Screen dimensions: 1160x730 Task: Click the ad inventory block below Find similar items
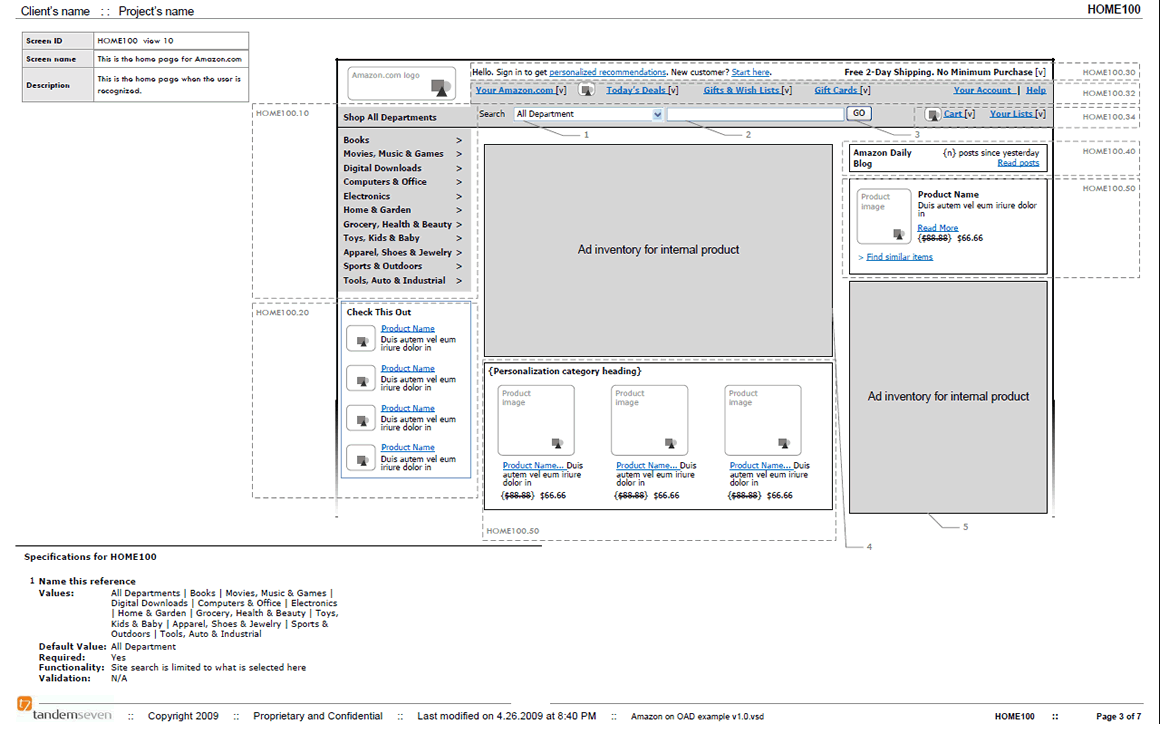click(x=948, y=397)
